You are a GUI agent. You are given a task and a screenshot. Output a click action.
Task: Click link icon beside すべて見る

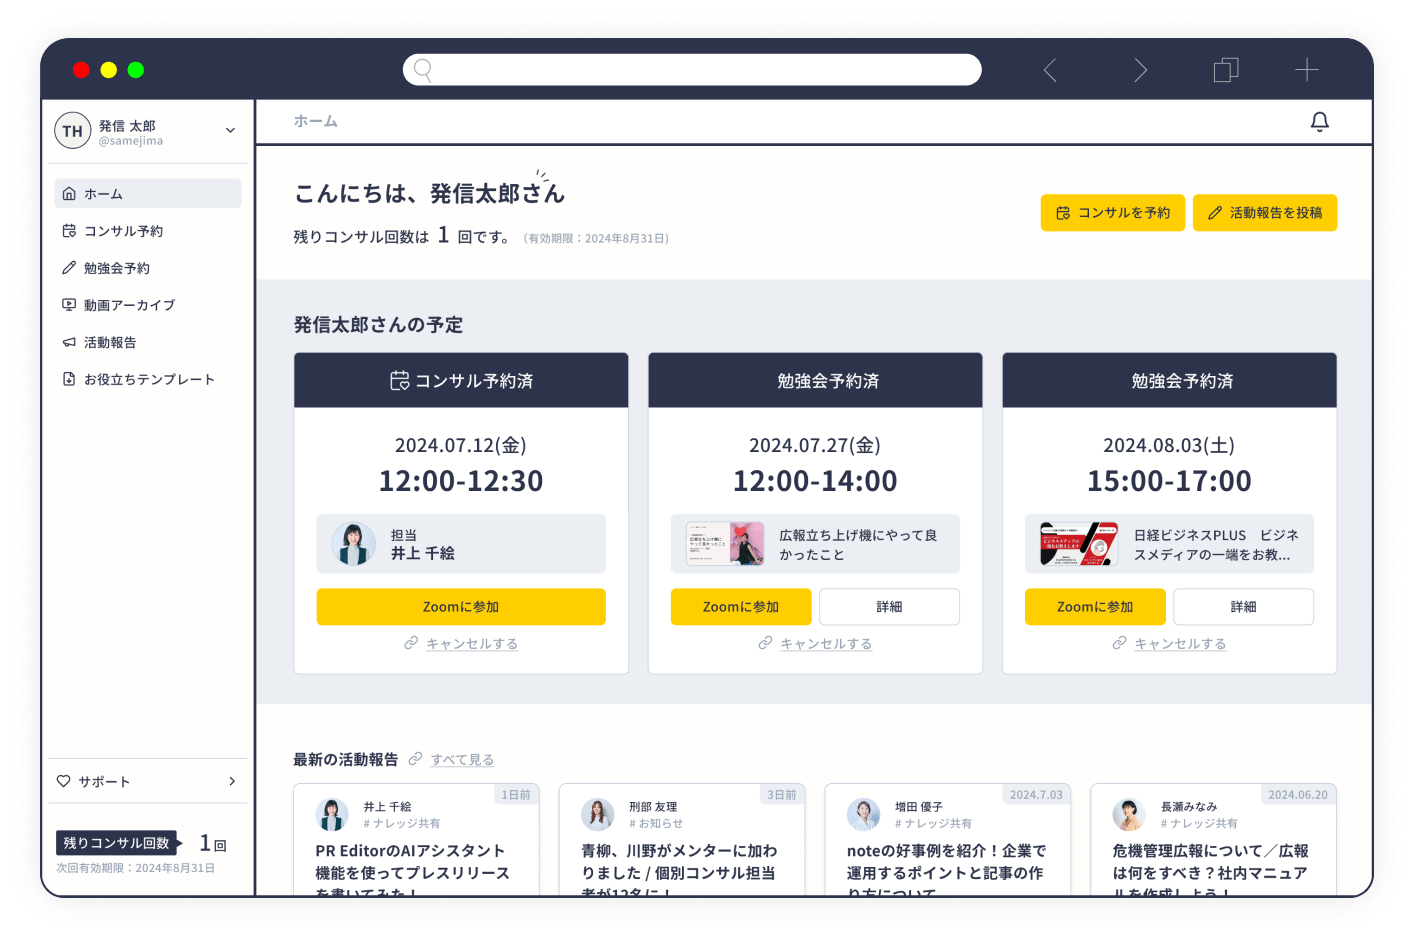coord(415,759)
